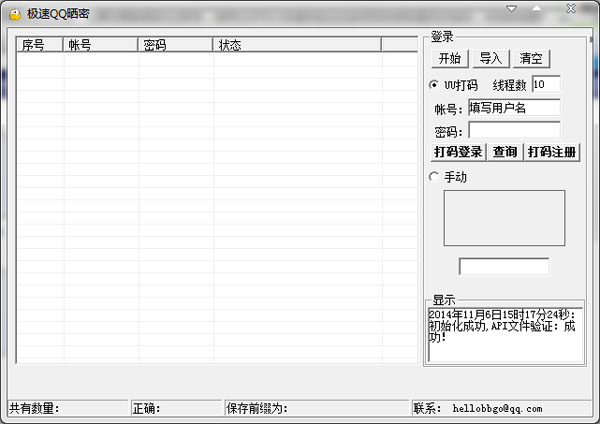Screen dimensions: 600x424
Task: Click the 密码 password field
Action: tap(514, 130)
